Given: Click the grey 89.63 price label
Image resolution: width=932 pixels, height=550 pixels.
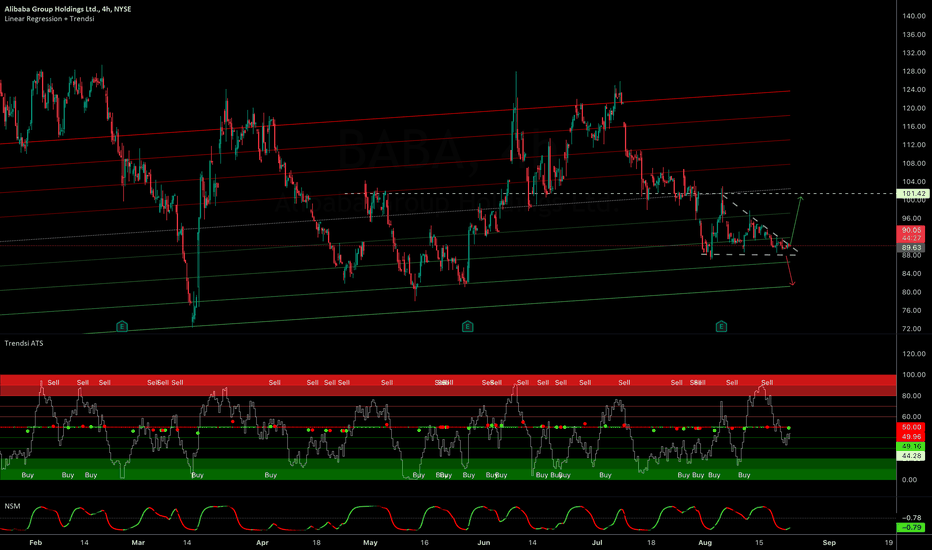Looking at the screenshot, I should 911,247.
